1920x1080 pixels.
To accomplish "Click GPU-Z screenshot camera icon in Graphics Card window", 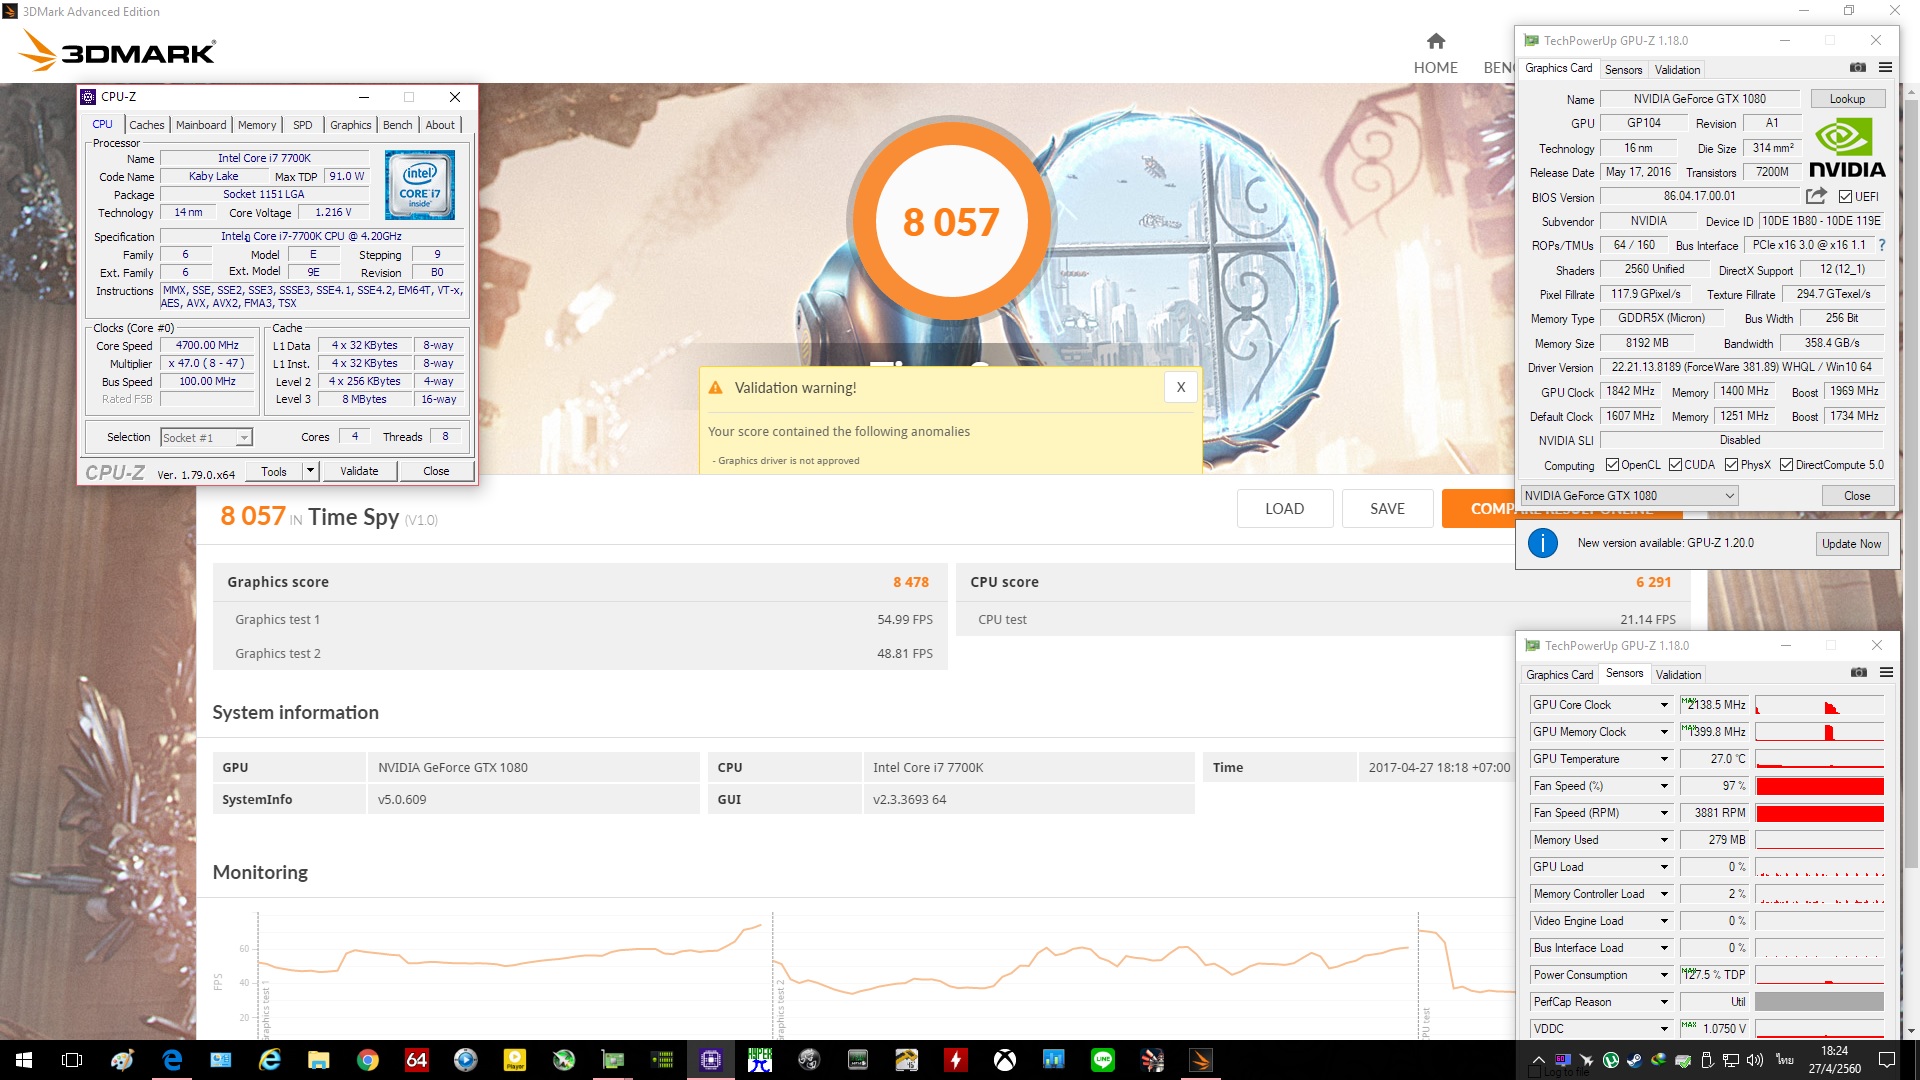I will point(1857,68).
